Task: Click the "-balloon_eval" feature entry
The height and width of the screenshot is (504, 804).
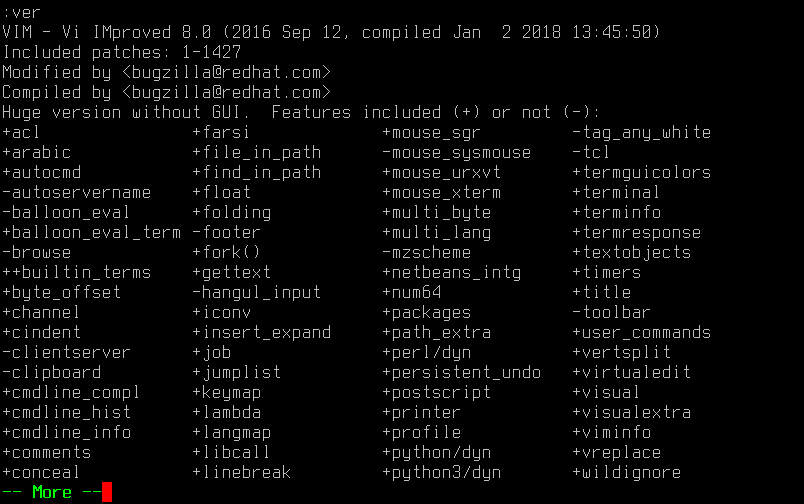Action: (66, 212)
